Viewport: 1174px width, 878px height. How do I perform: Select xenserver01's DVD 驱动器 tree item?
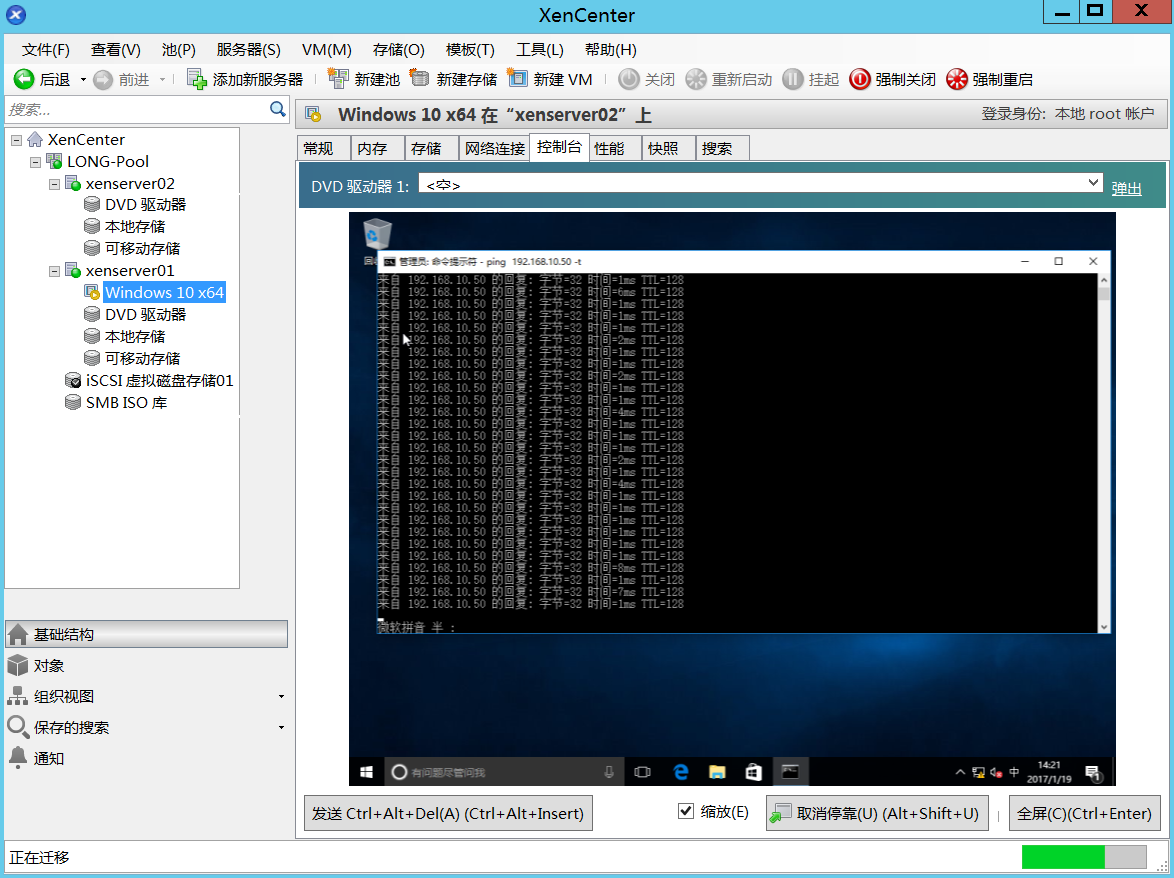(x=145, y=314)
